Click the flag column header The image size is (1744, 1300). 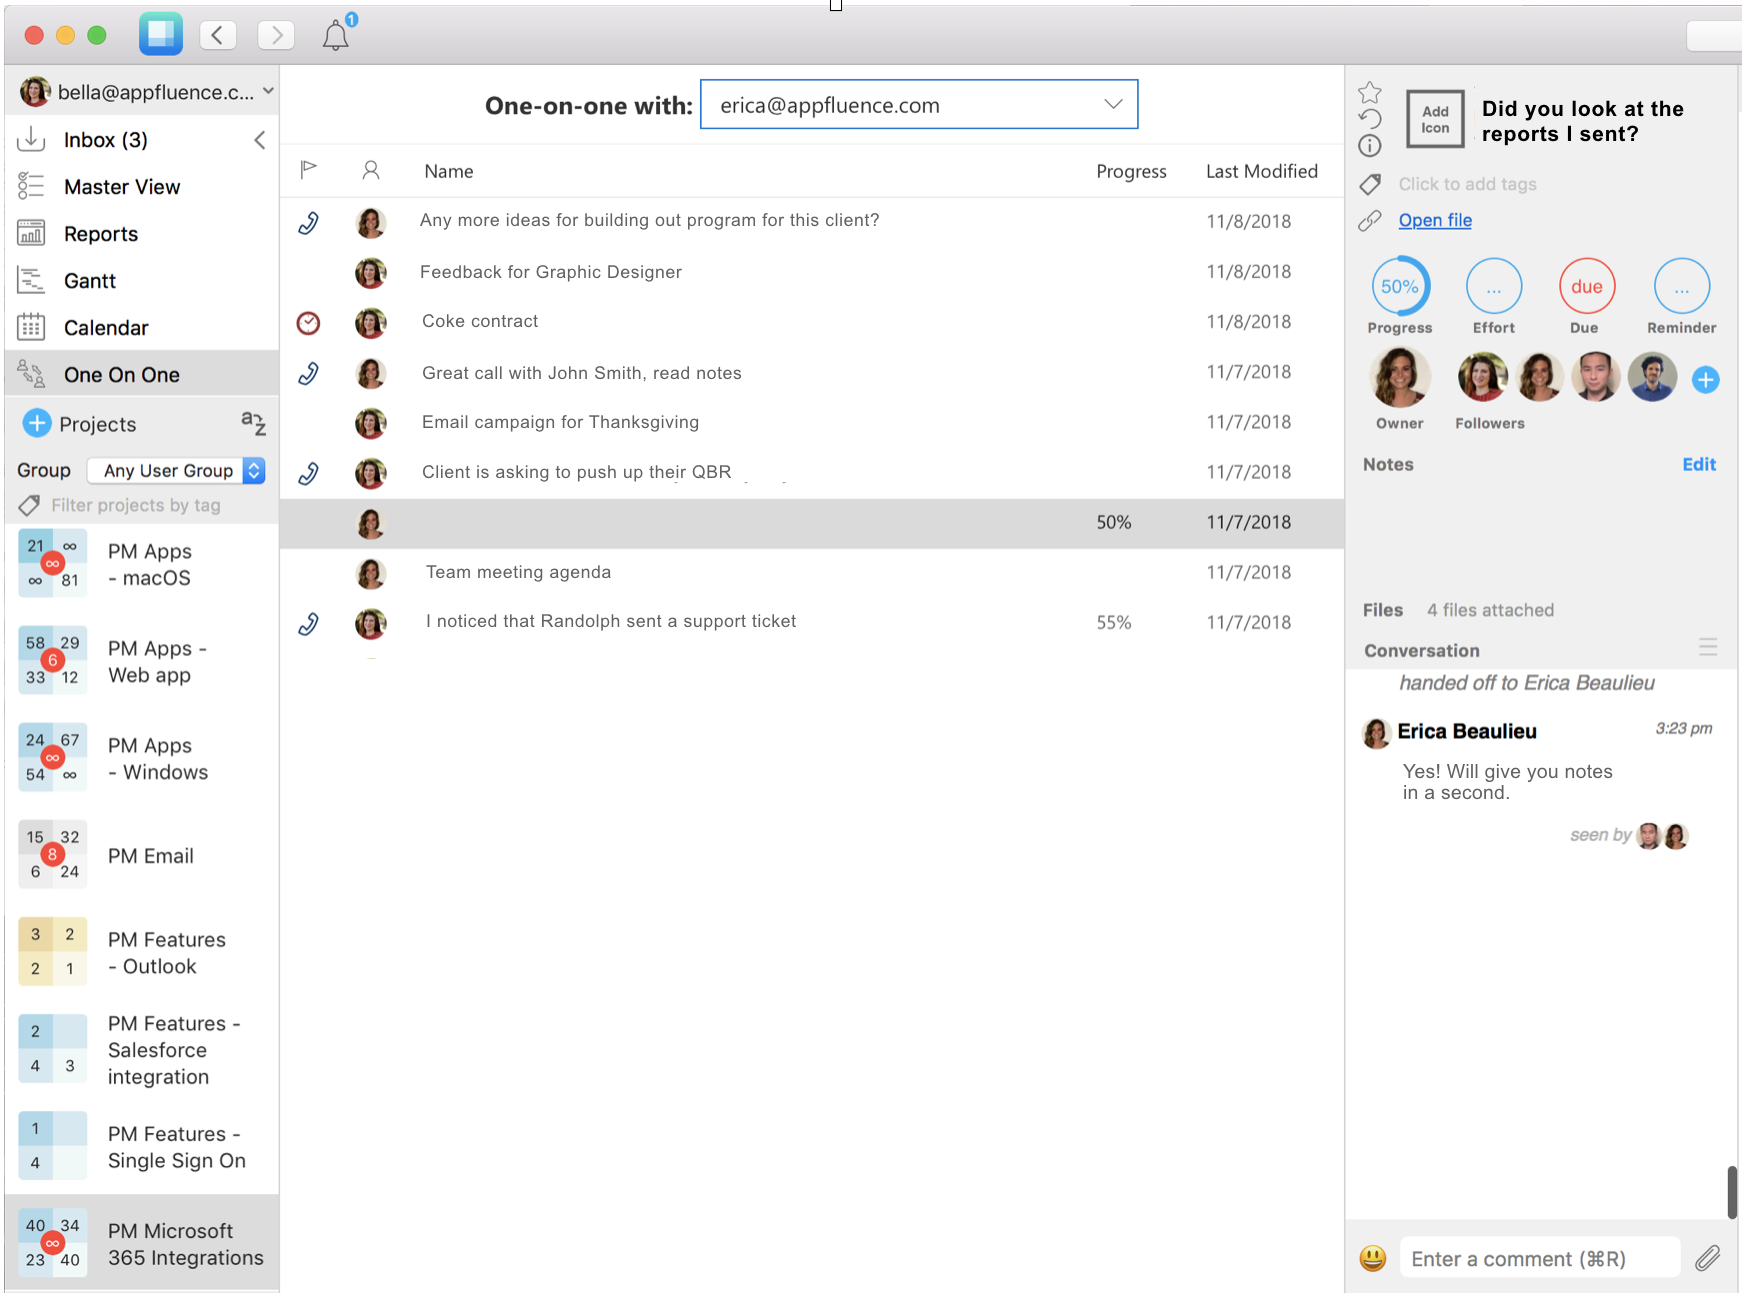(308, 170)
